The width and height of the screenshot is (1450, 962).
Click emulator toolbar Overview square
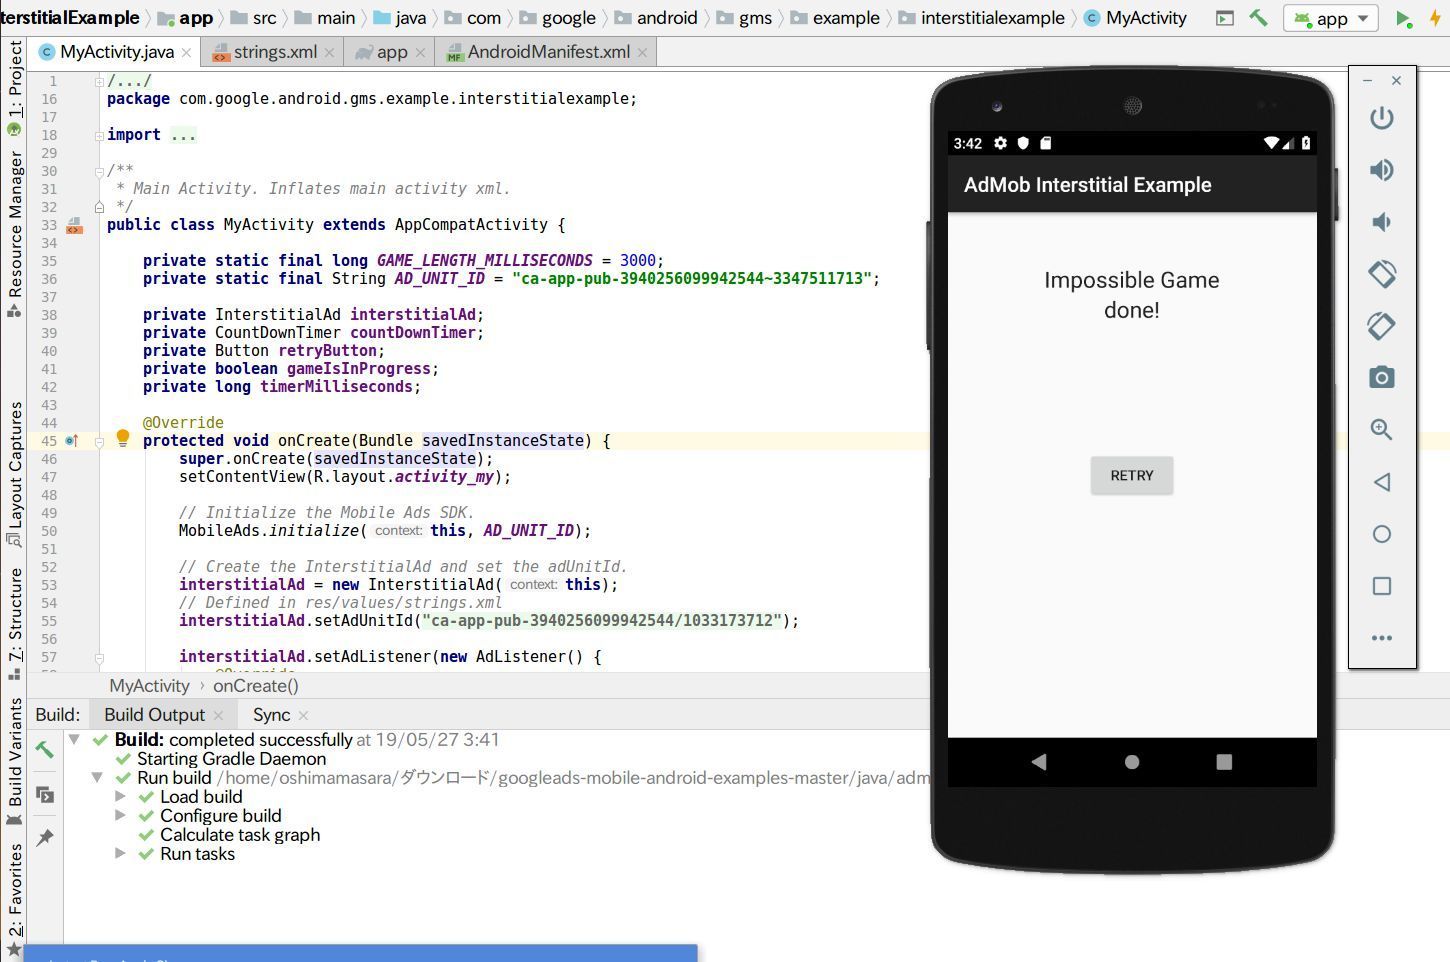click(1381, 586)
